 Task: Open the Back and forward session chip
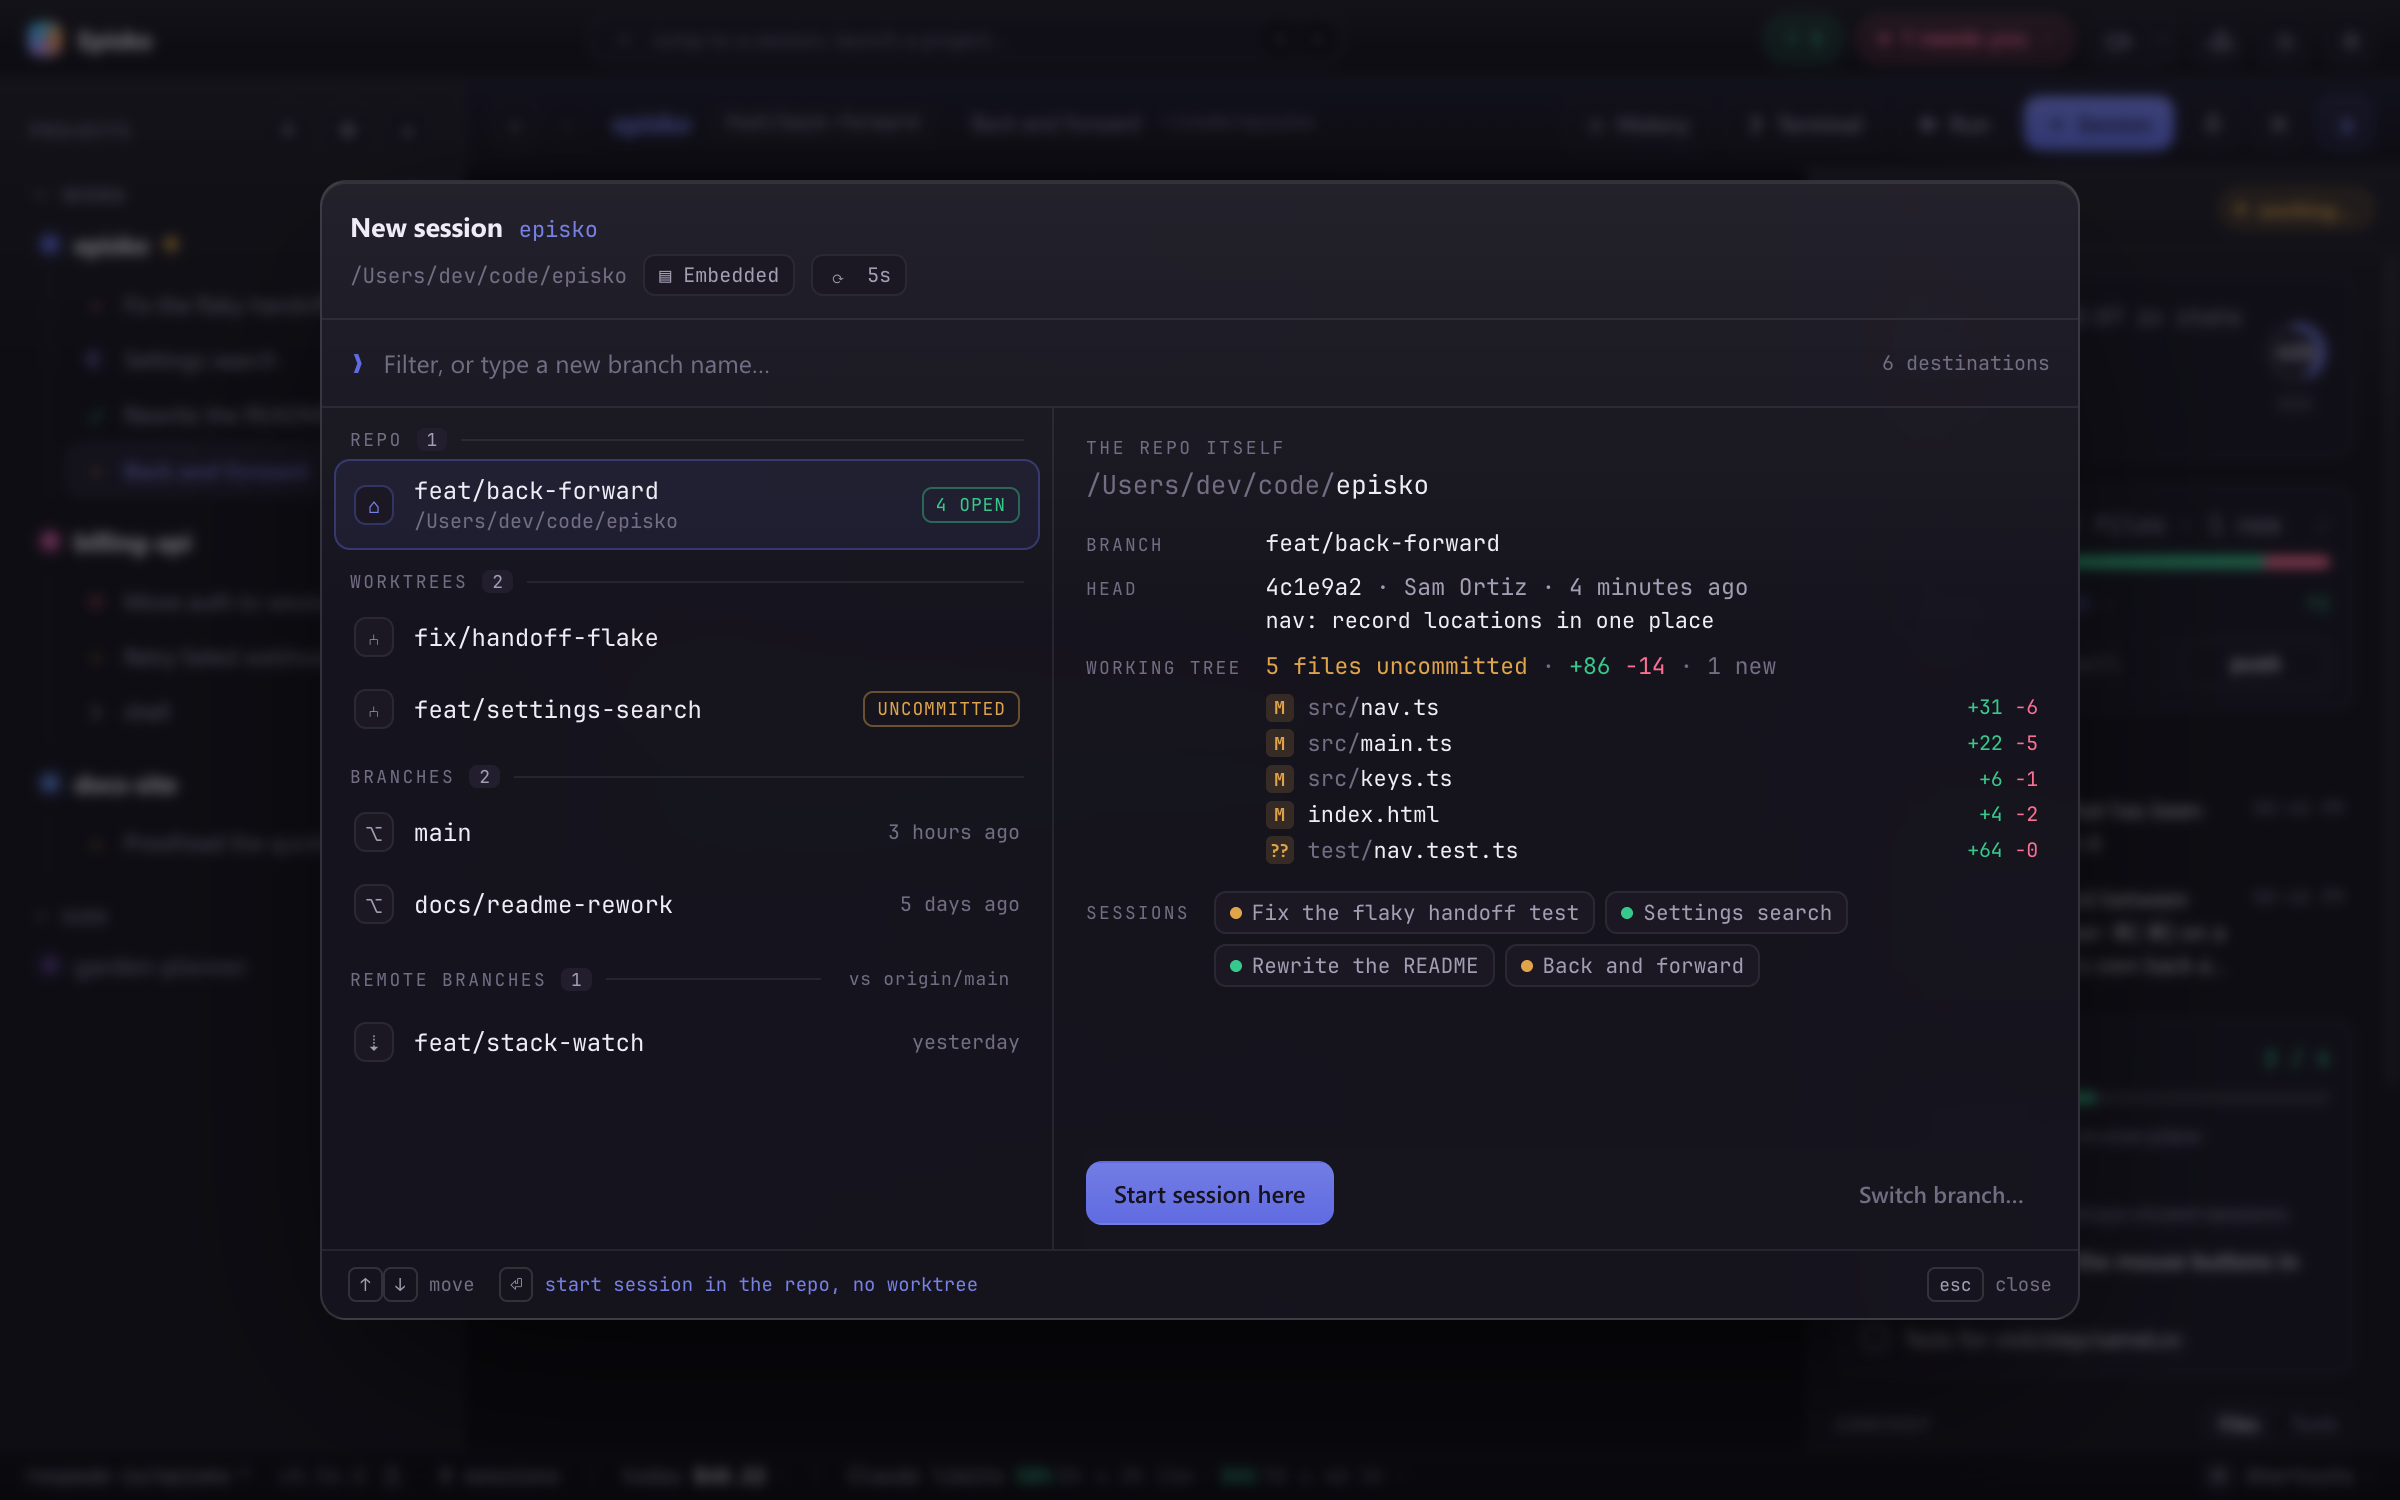1632,966
